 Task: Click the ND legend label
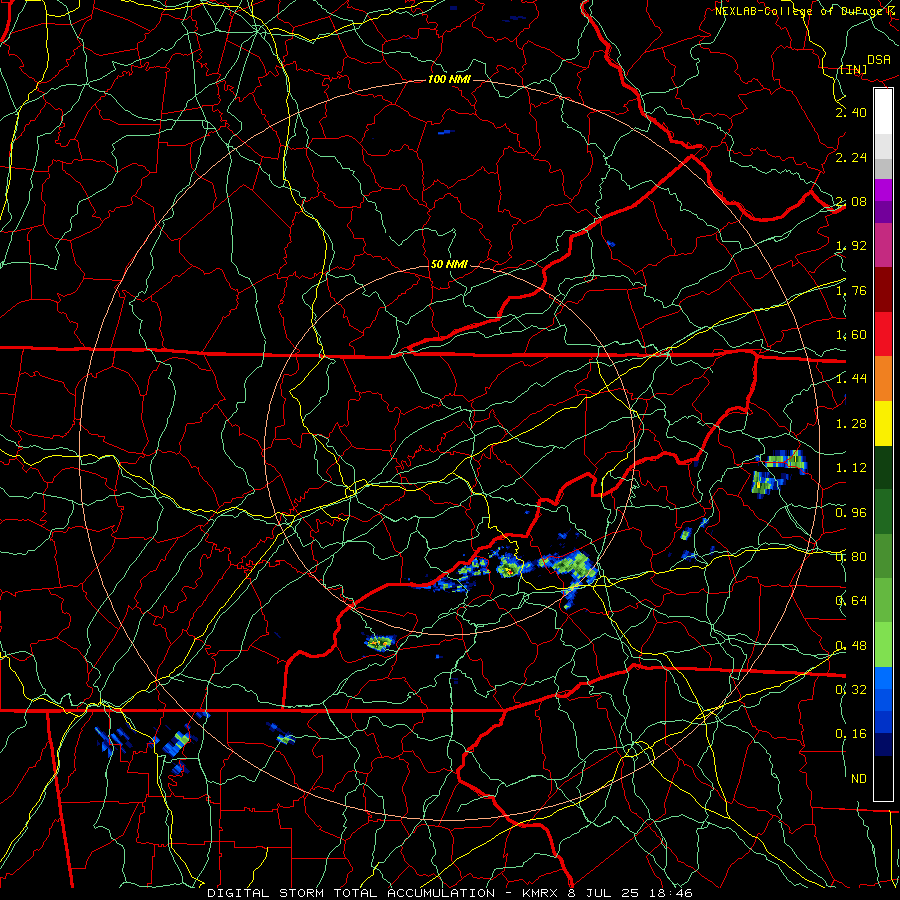[859, 779]
